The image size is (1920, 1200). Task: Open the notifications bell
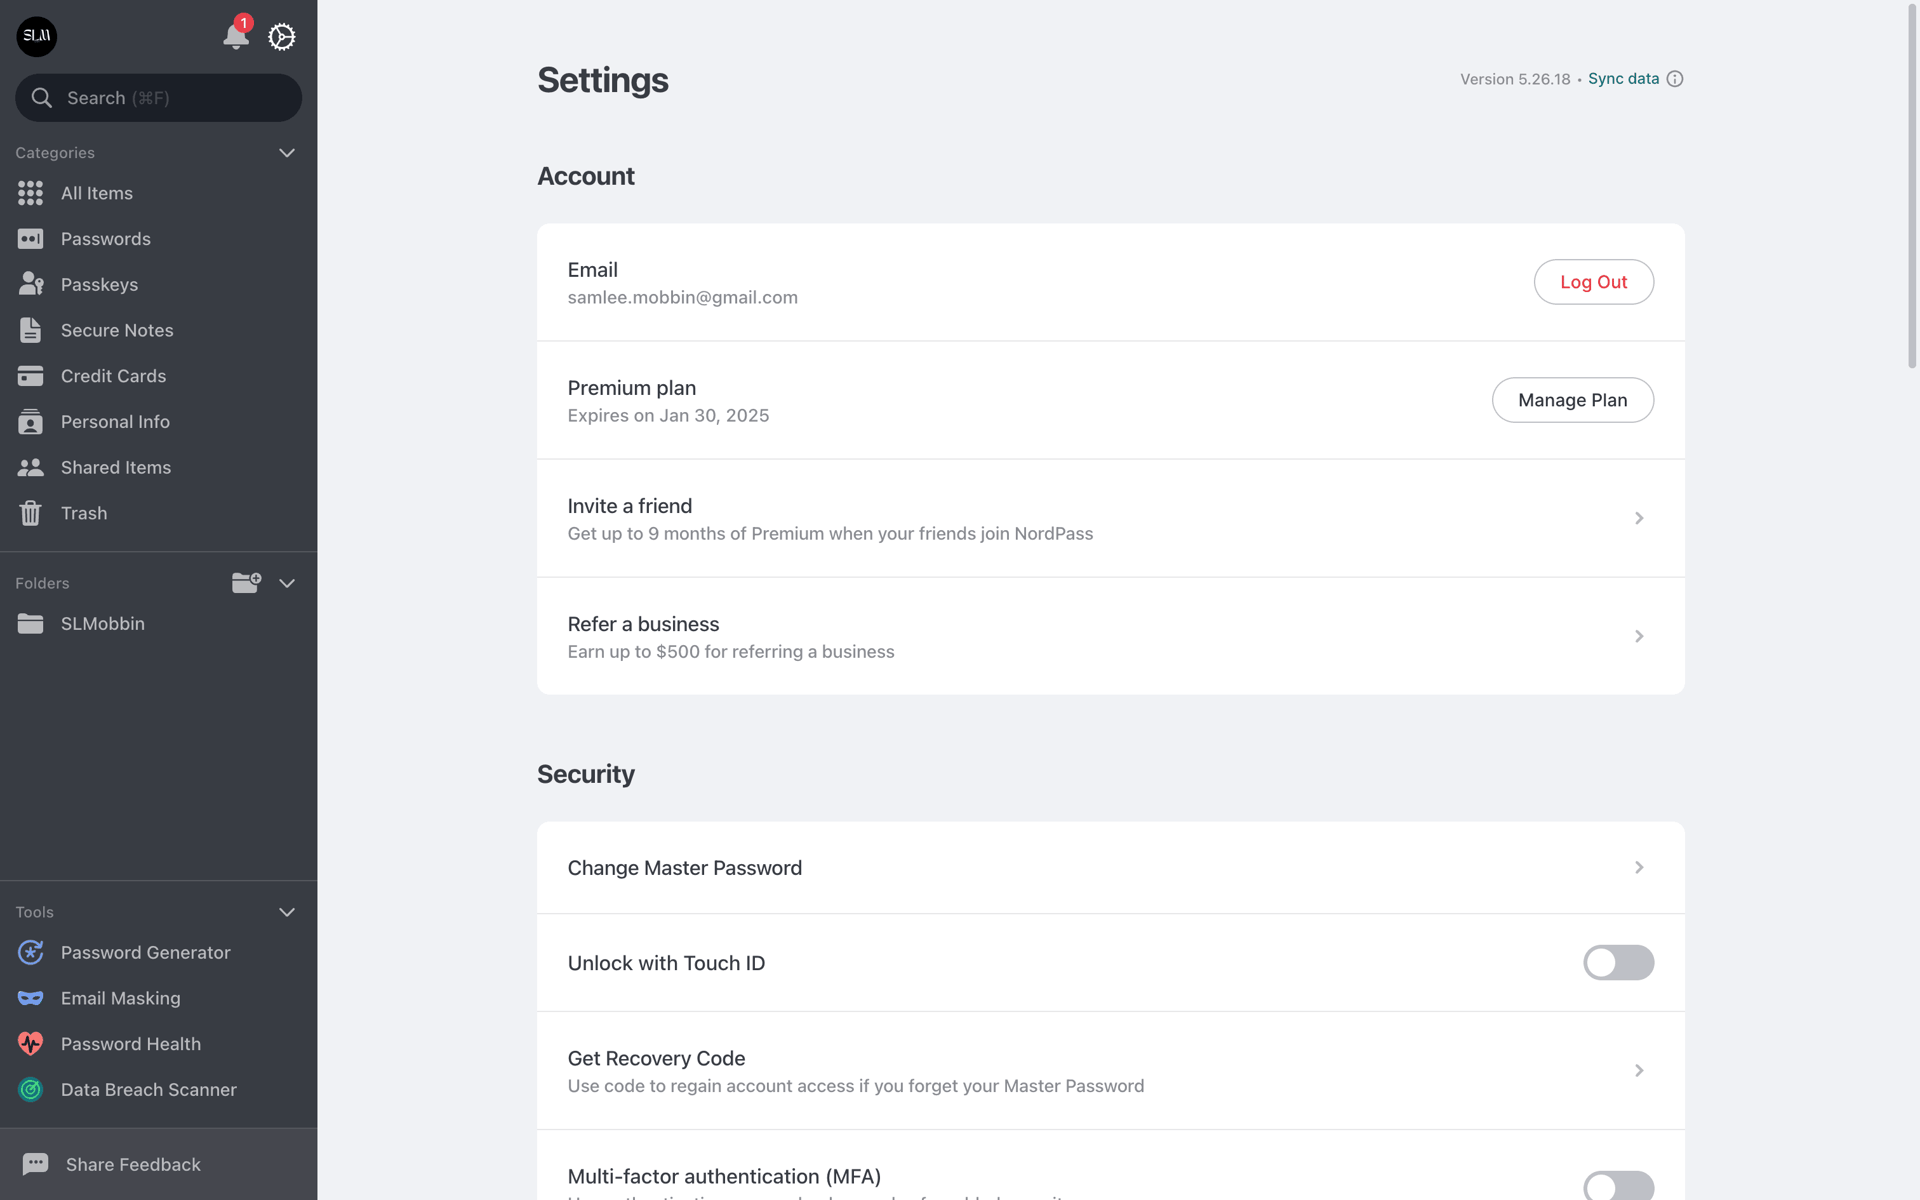[235, 36]
